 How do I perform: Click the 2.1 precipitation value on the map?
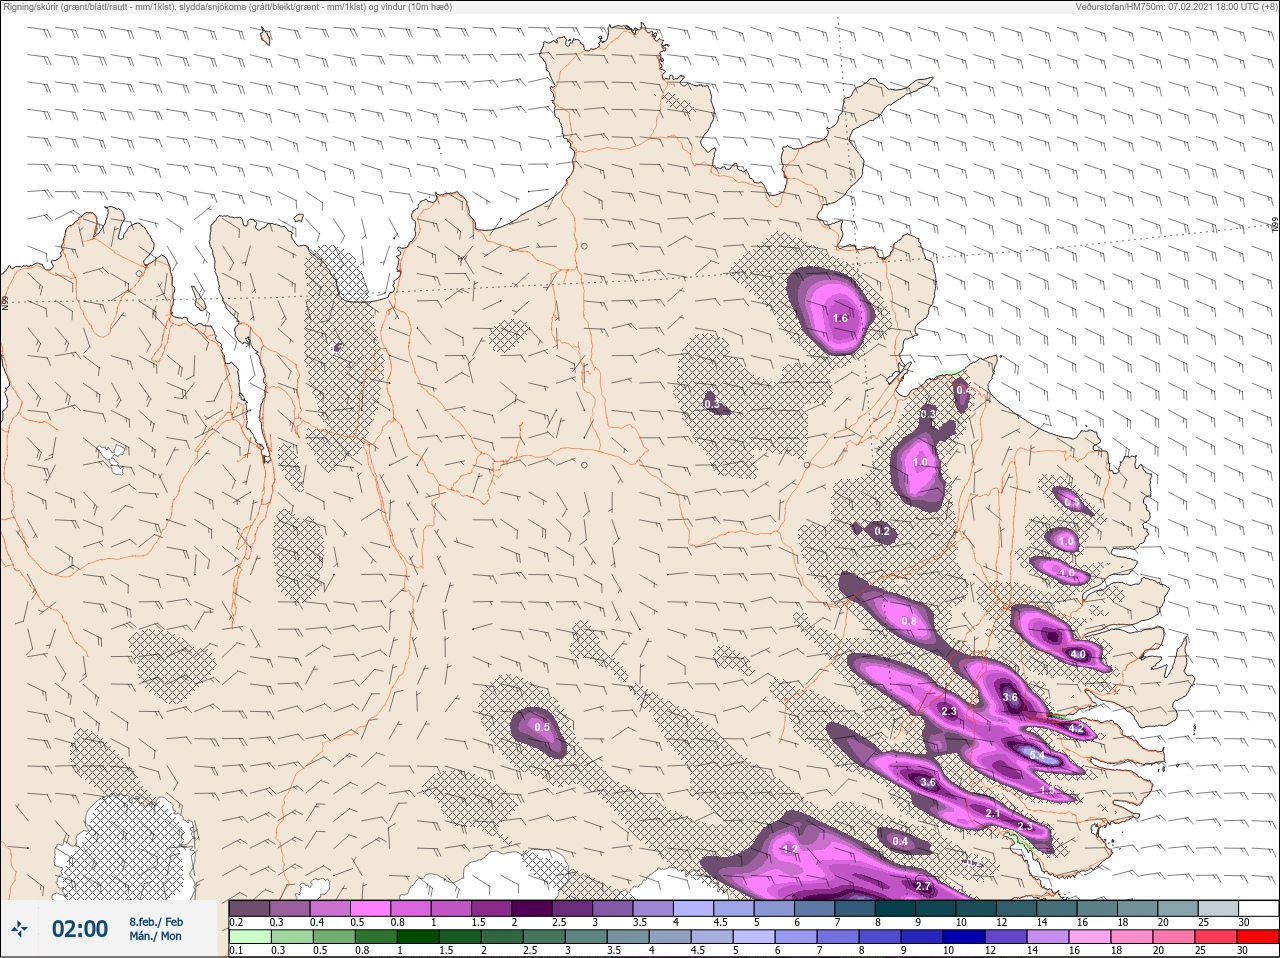[993, 813]
